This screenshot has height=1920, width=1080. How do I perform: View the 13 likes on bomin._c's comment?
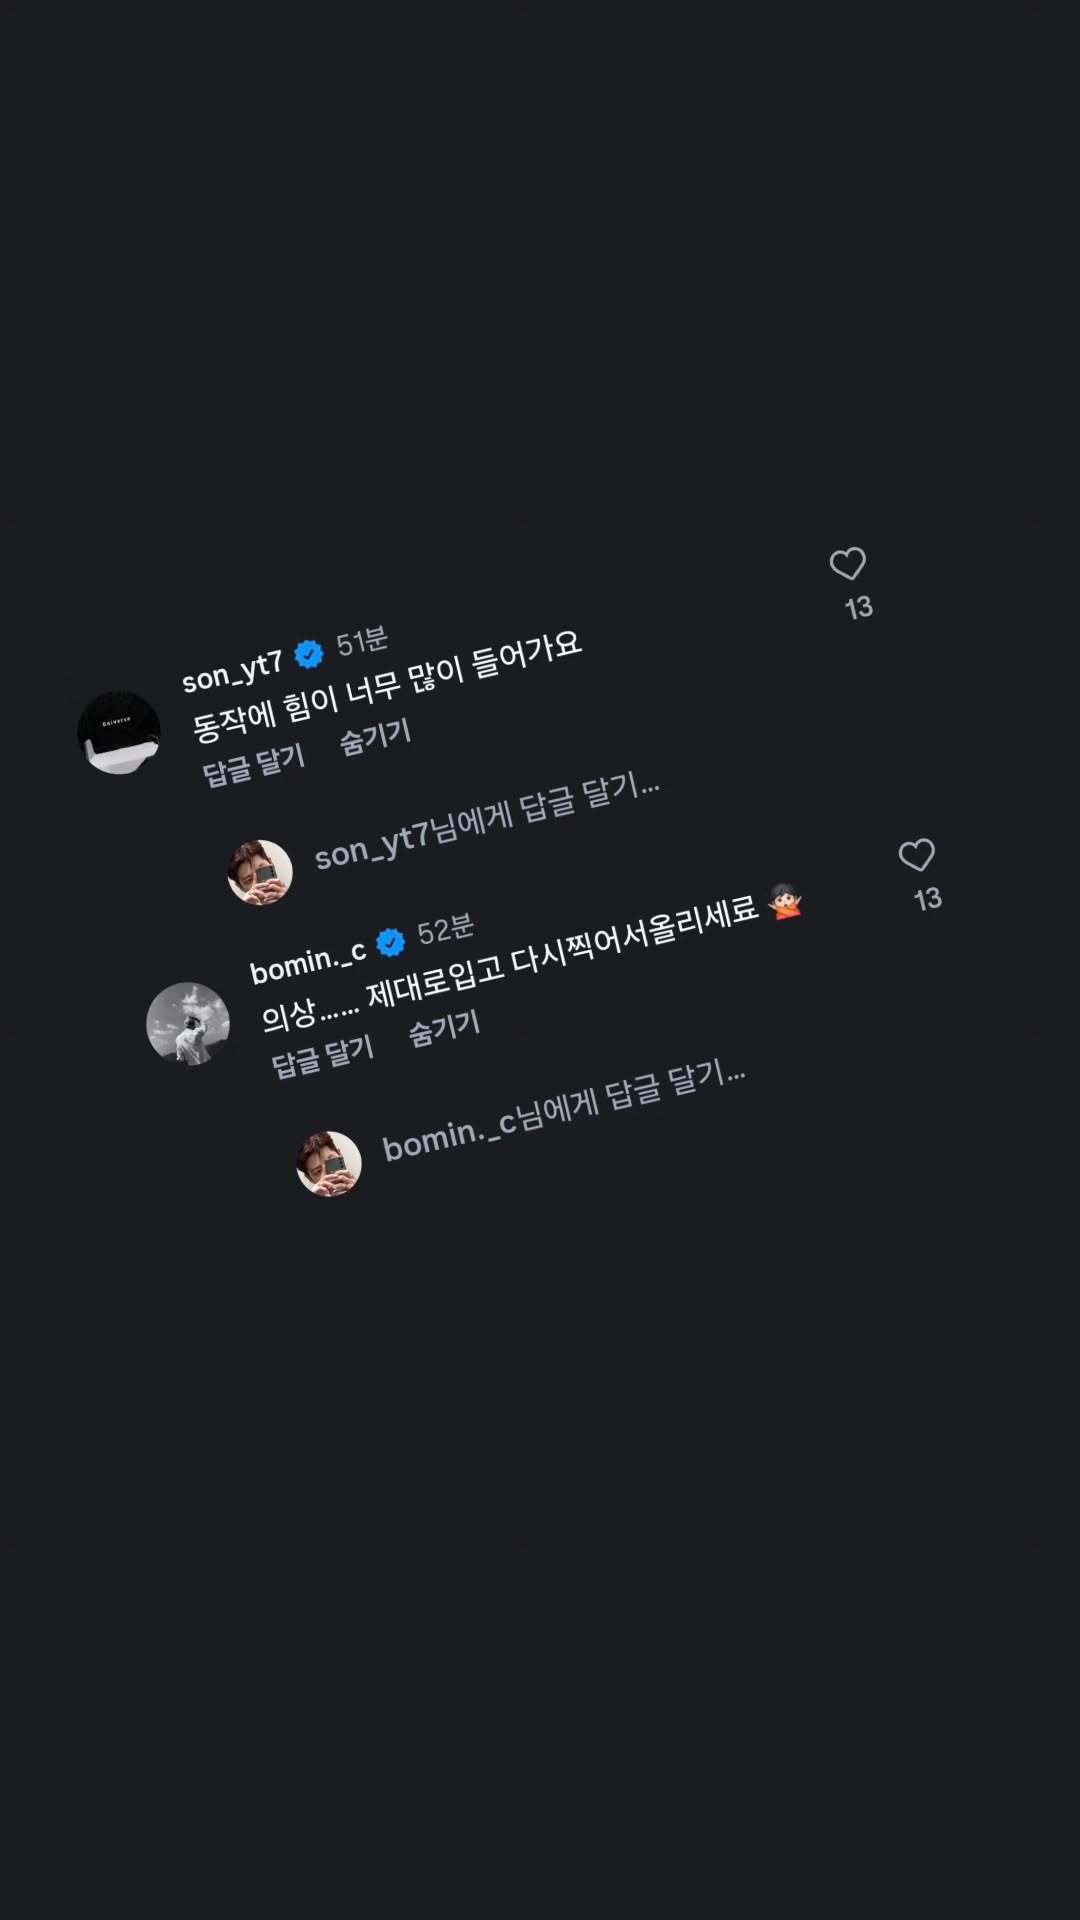pyautogui.click(x=927, y=898)
